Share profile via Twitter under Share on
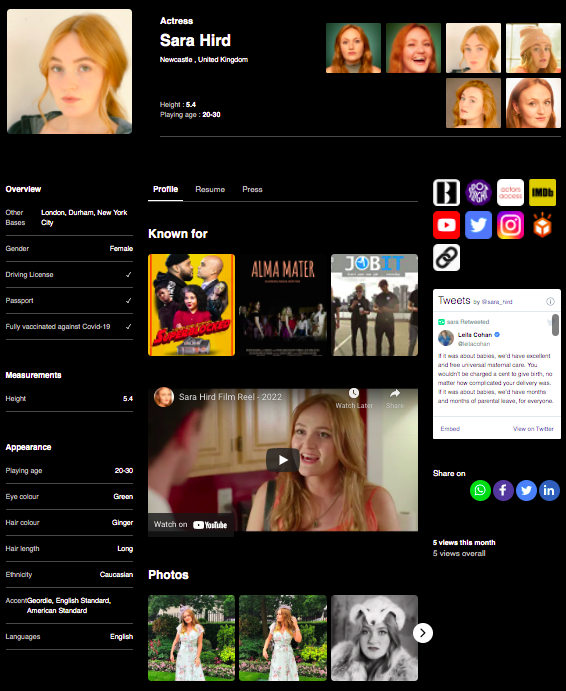This screenshot has width=566, height=691. [526, 490]
